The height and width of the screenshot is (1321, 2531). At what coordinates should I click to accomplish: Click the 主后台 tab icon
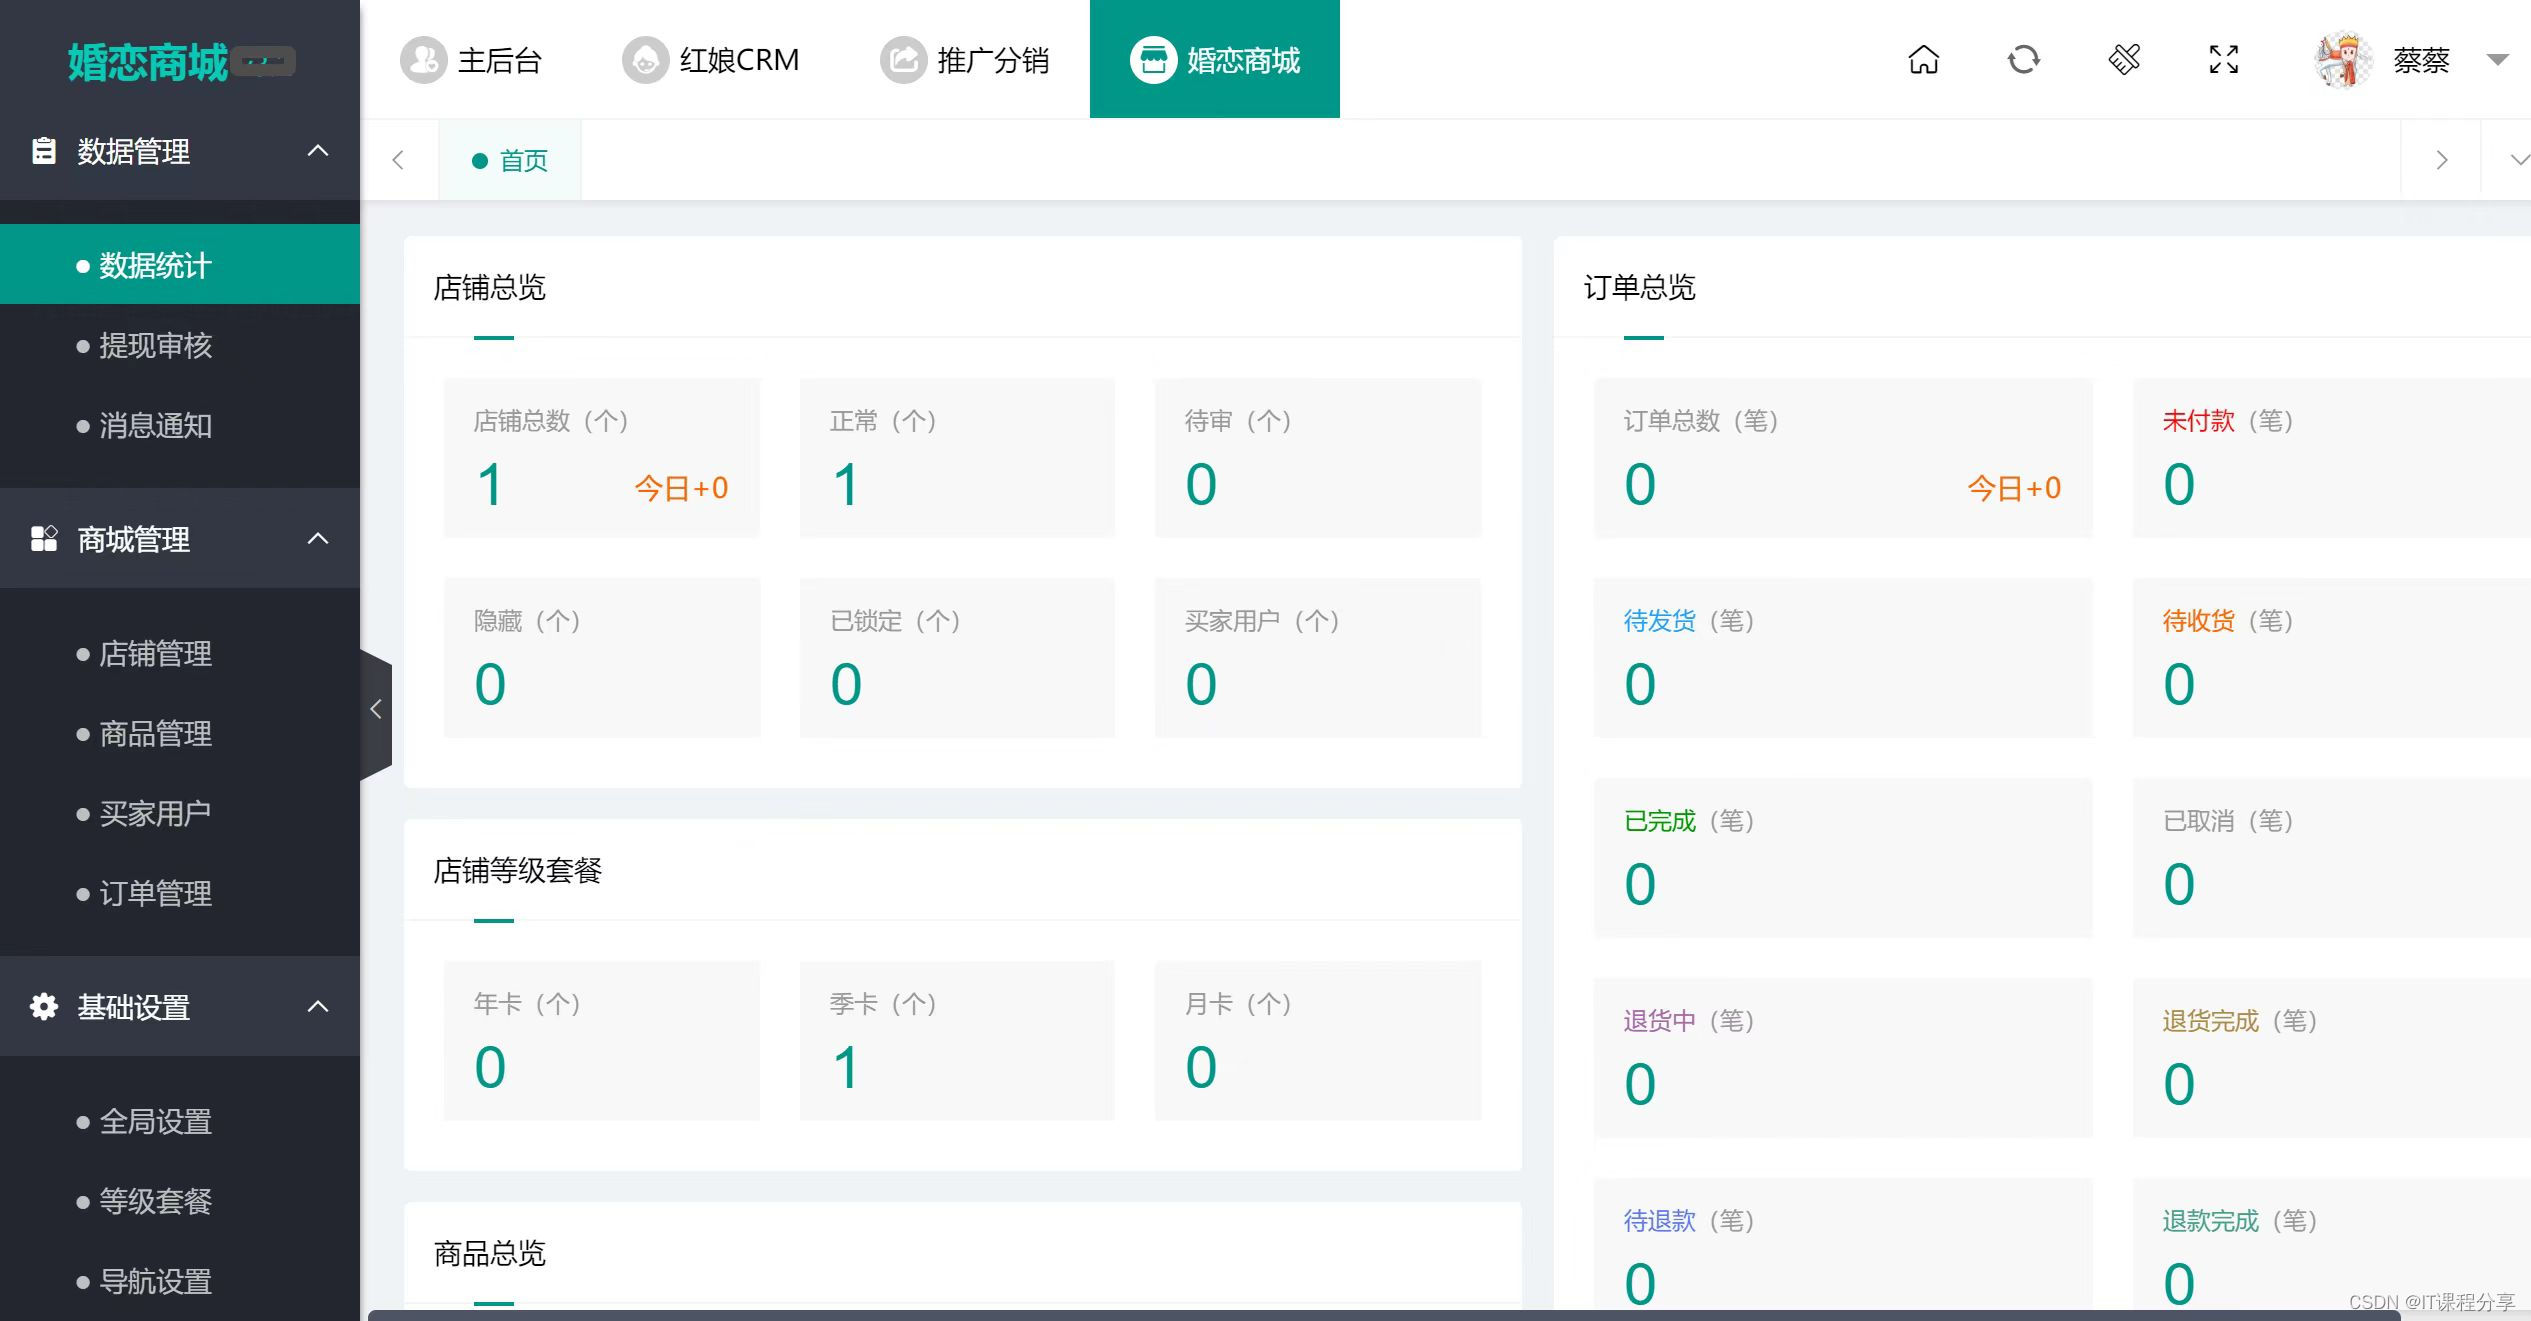pyautogui.click(x=423, y=60)
